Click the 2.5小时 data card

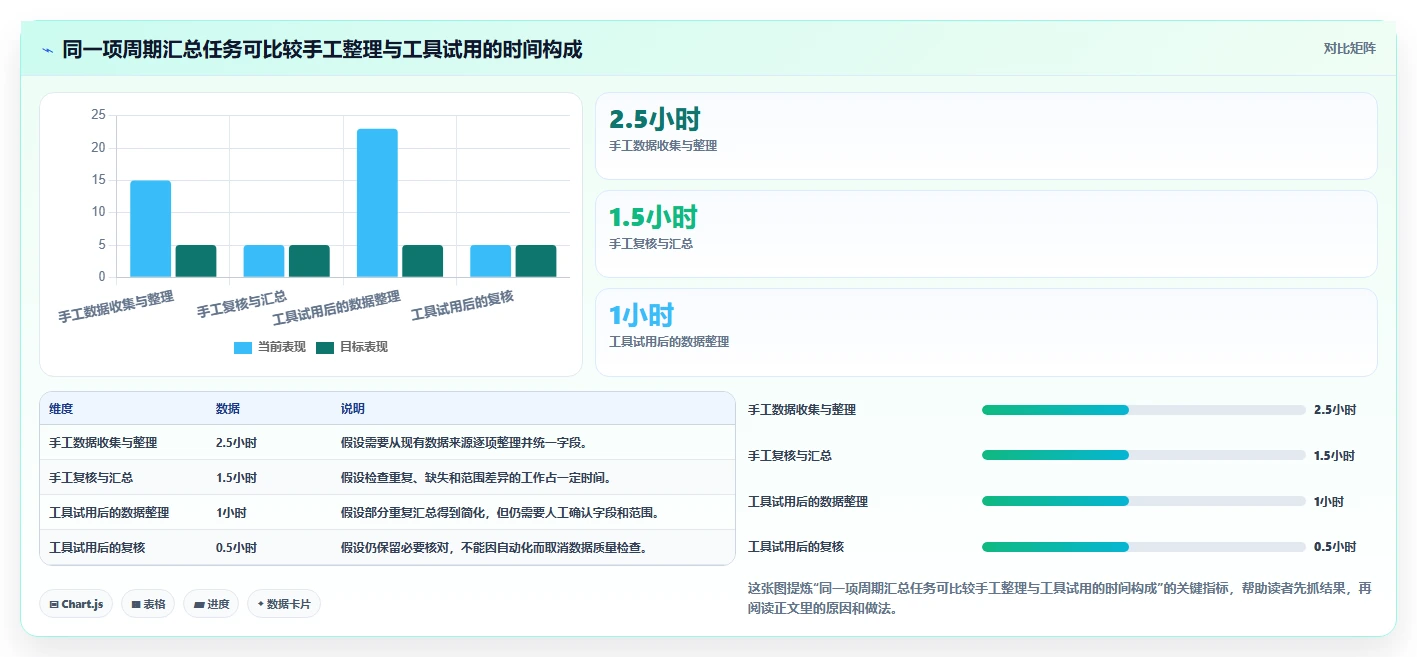coord(986,136)
